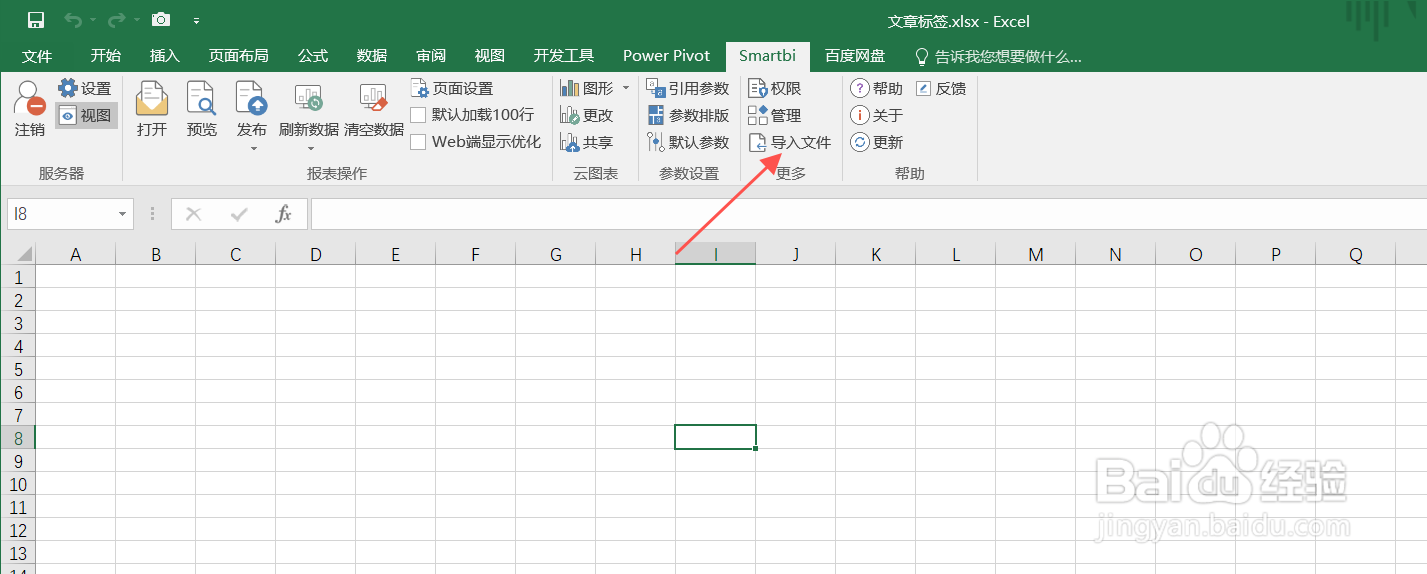Enable the Web端显示优化 checkbox
Screen dimensions: 1427x574
418,142
